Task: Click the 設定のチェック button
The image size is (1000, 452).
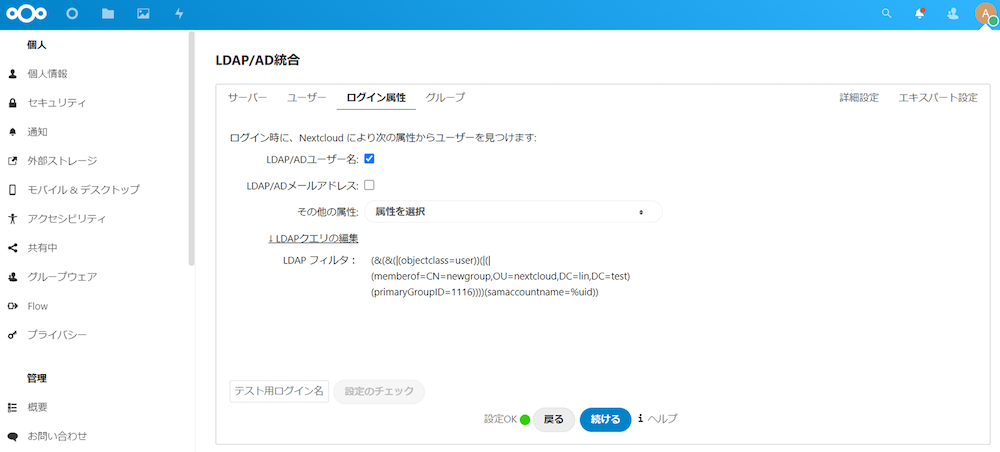Action: tap(379, 391)
